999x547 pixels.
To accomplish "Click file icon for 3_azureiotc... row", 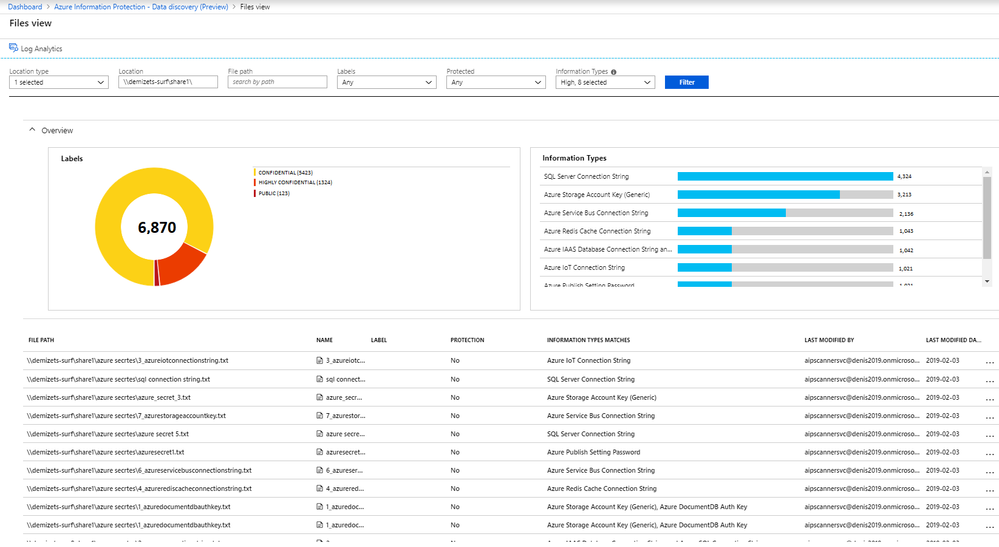I will 320,360.
